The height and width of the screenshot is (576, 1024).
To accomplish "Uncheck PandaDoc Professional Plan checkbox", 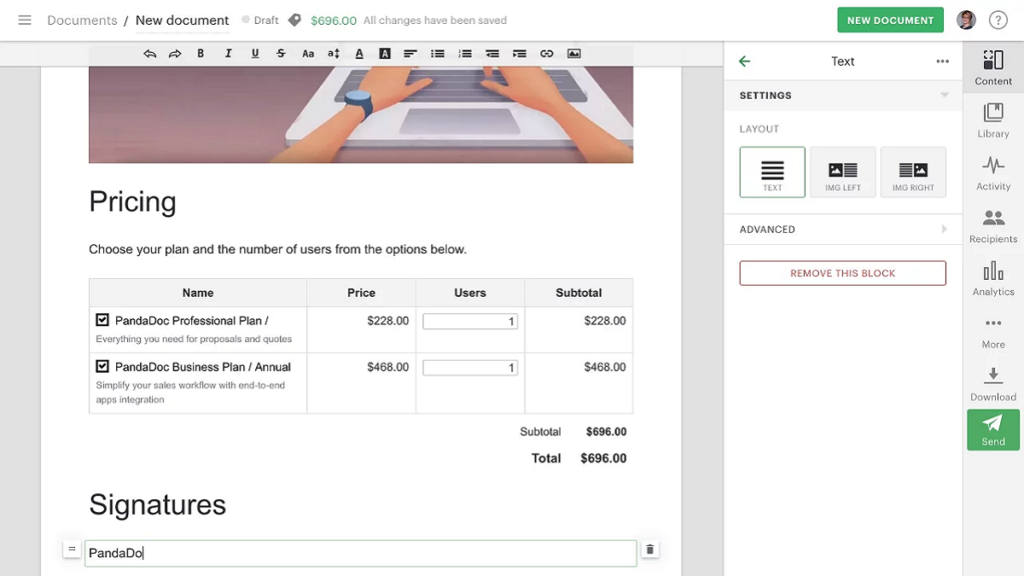I will tap(102, 320).
